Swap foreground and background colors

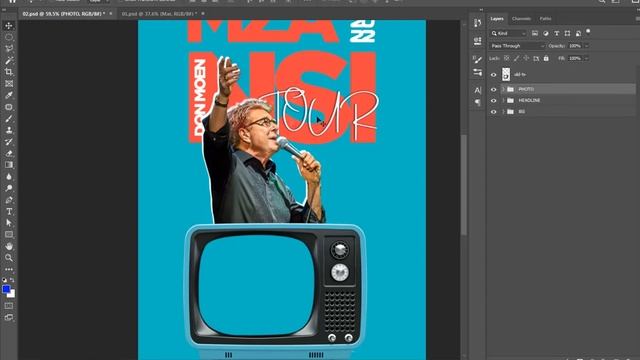coord(12,280)
